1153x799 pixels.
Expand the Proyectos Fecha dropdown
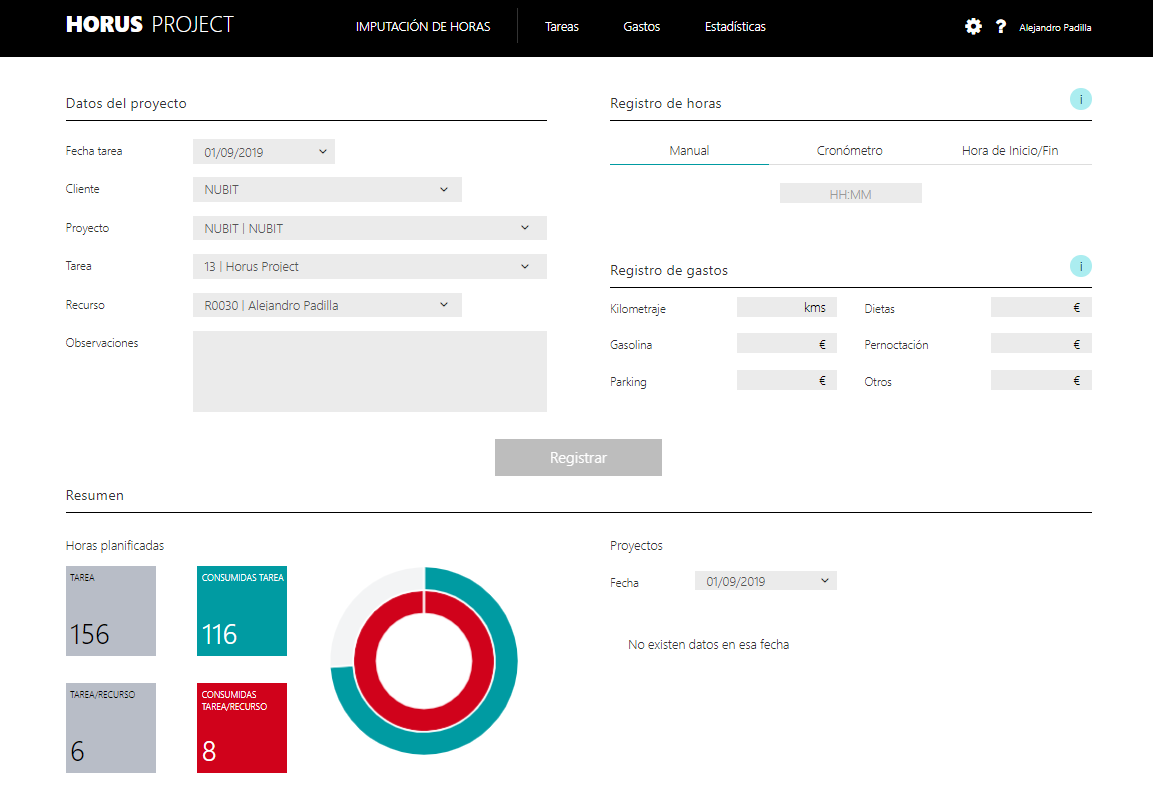pos(765,581)
